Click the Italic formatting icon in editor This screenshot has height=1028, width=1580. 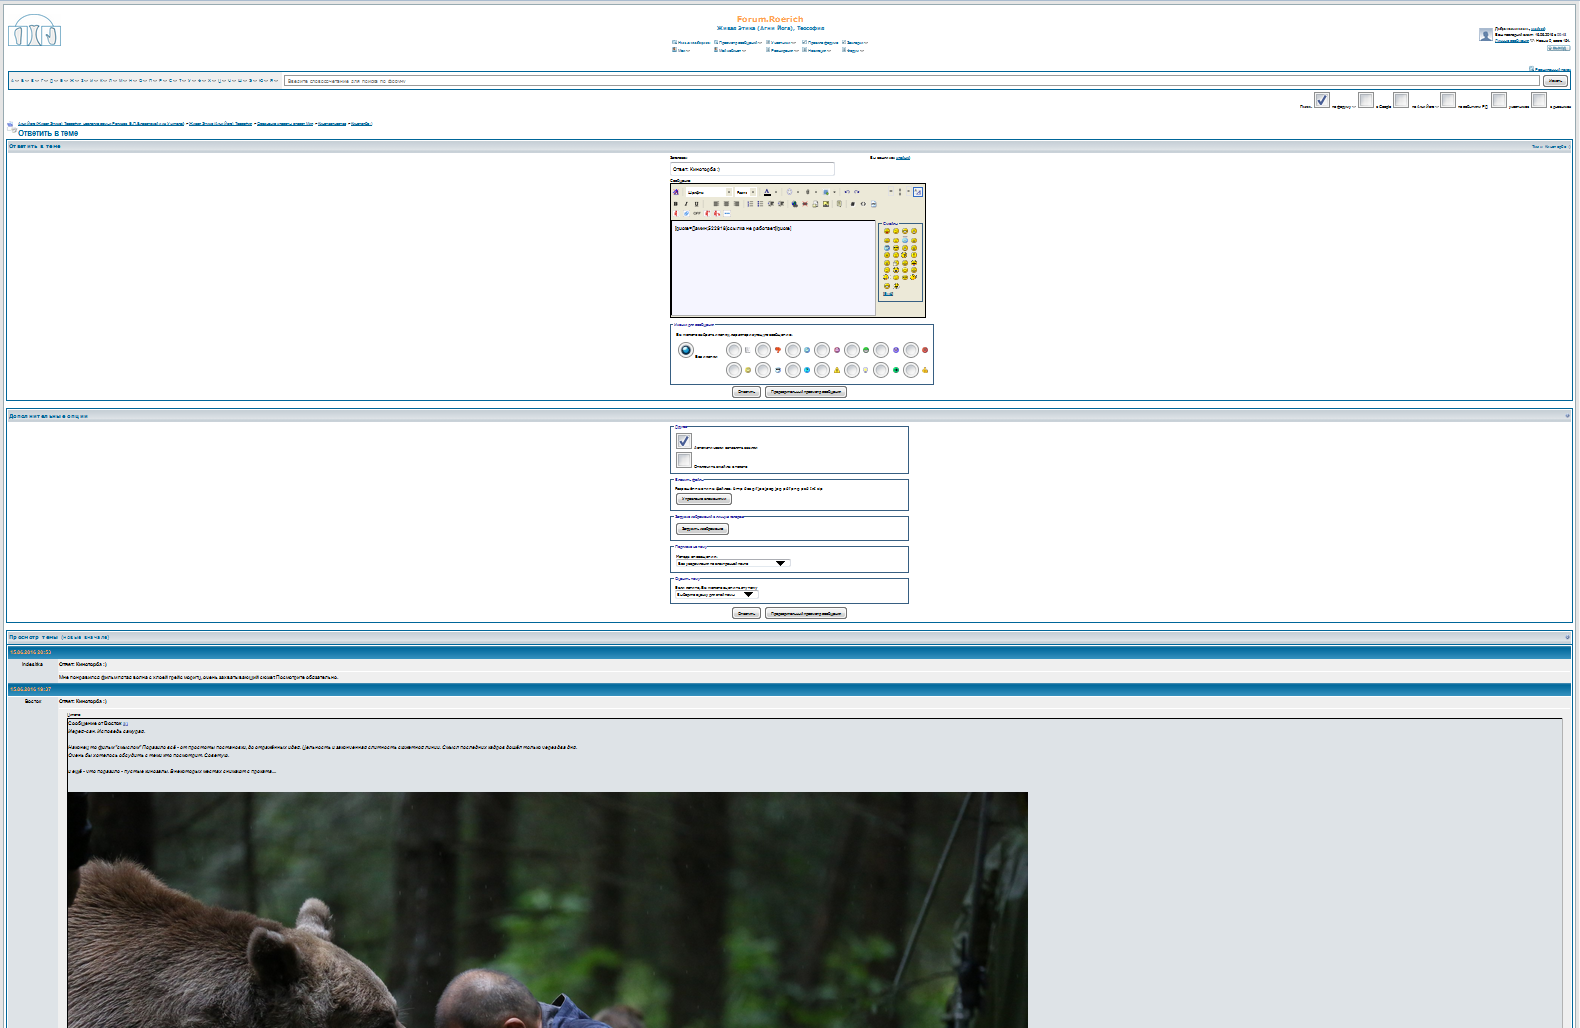686,204
